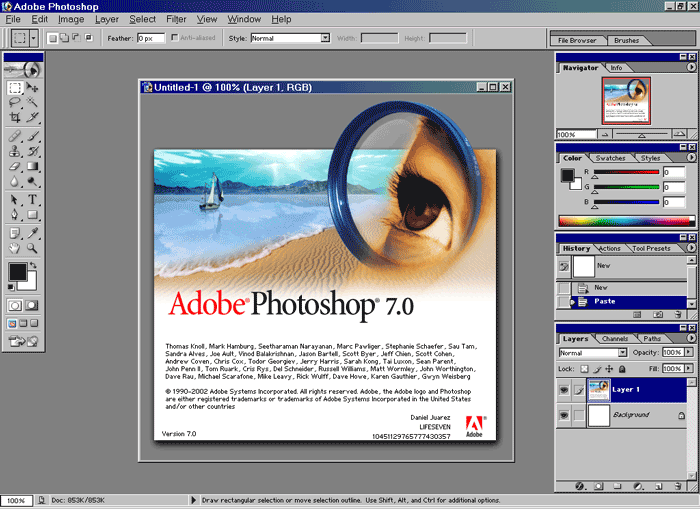Open the Opacity slider arrow
The image size is (700, 509).
tap(689, 352)
